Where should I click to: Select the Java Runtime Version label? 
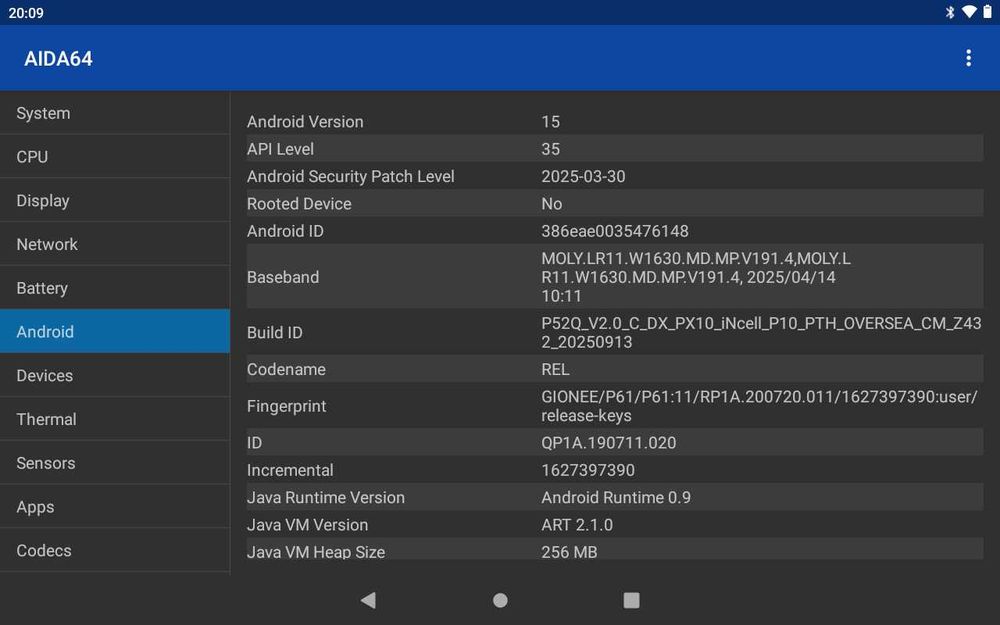coord(326,498)
